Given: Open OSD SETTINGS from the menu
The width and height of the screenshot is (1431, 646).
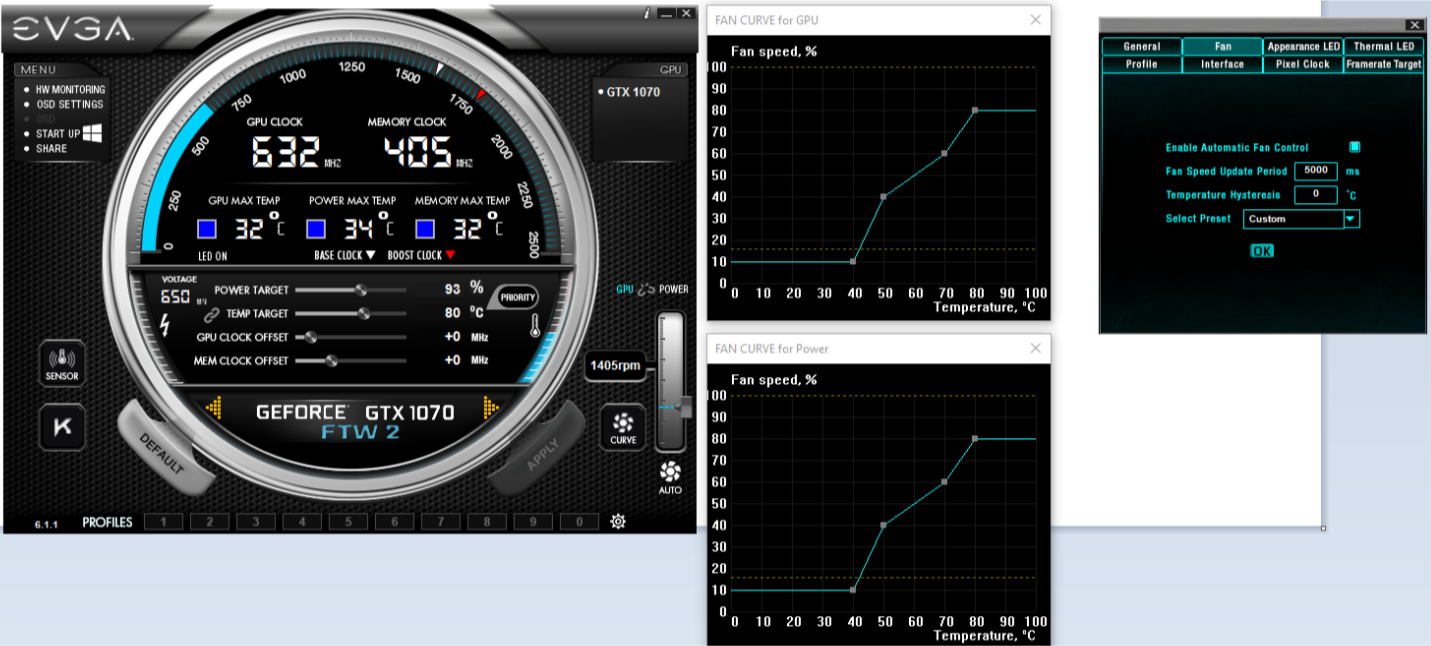Looking at the screenshot, I should coord(69,104).
